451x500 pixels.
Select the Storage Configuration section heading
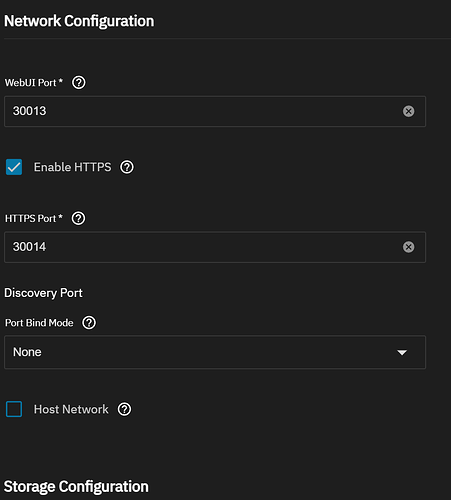coord(76,487)
